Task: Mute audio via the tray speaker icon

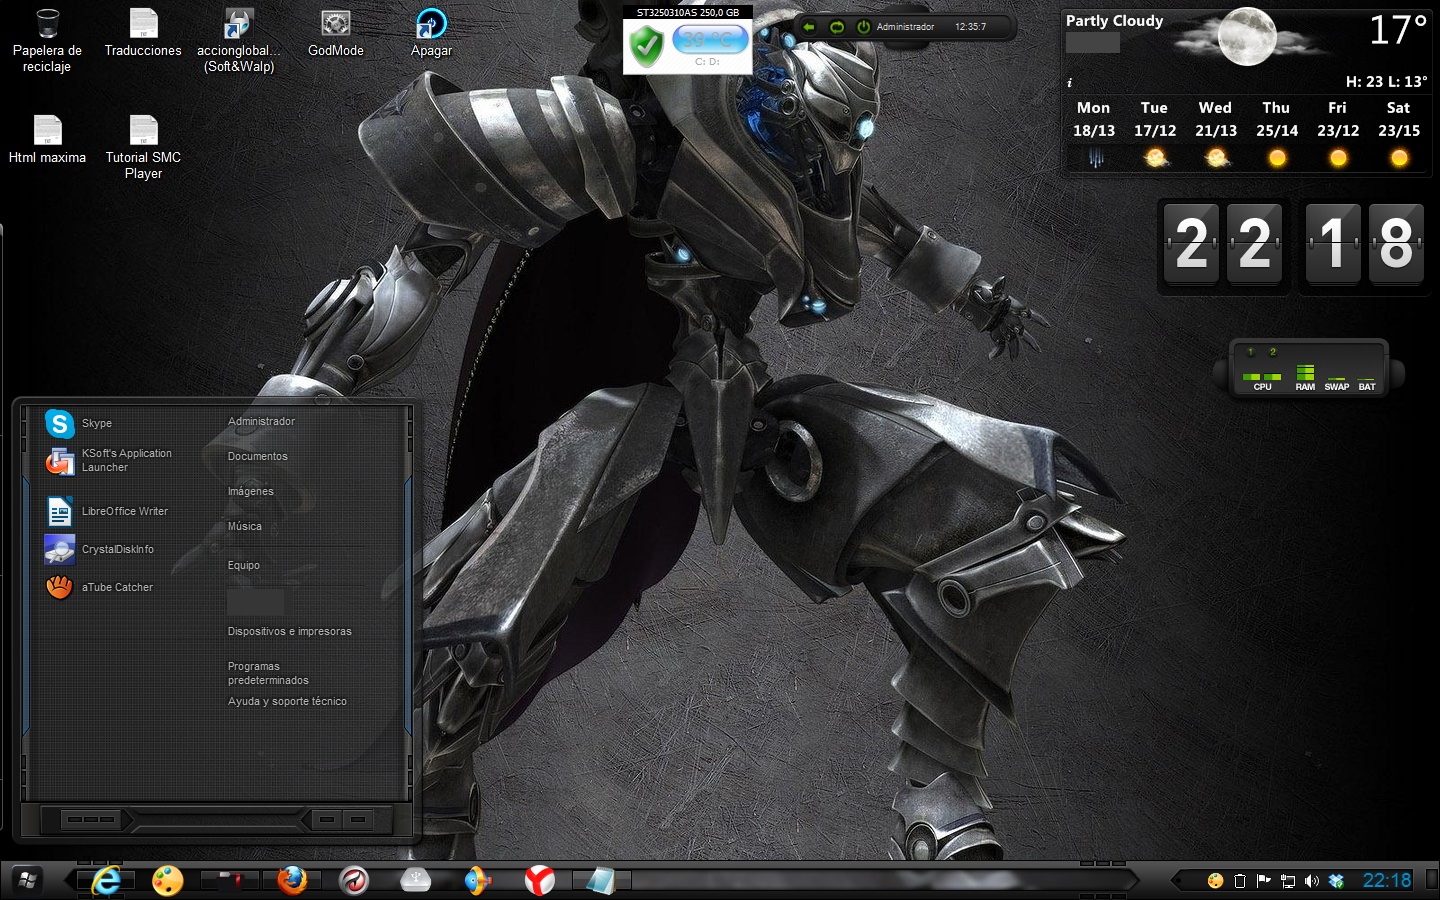Action: click(x=1312, y=881)
